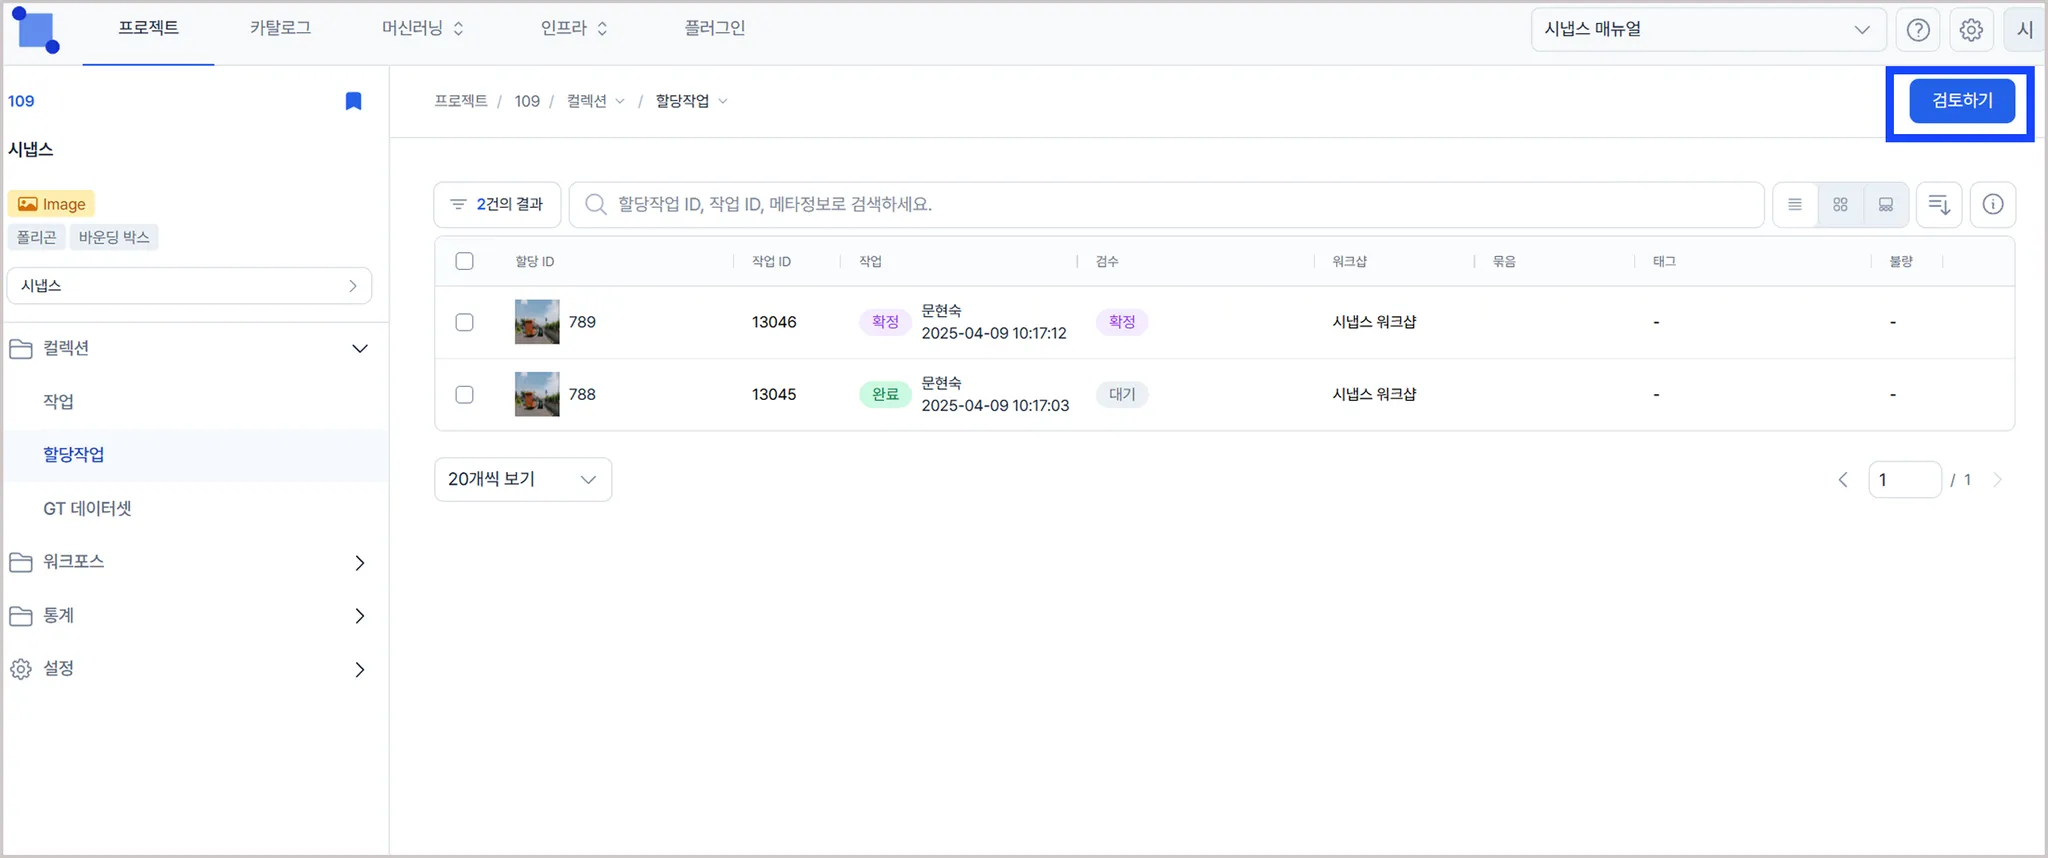The image size is (2048, 858).
Task: Open thumbnail of assignment 789
Action: pos(537,322)
